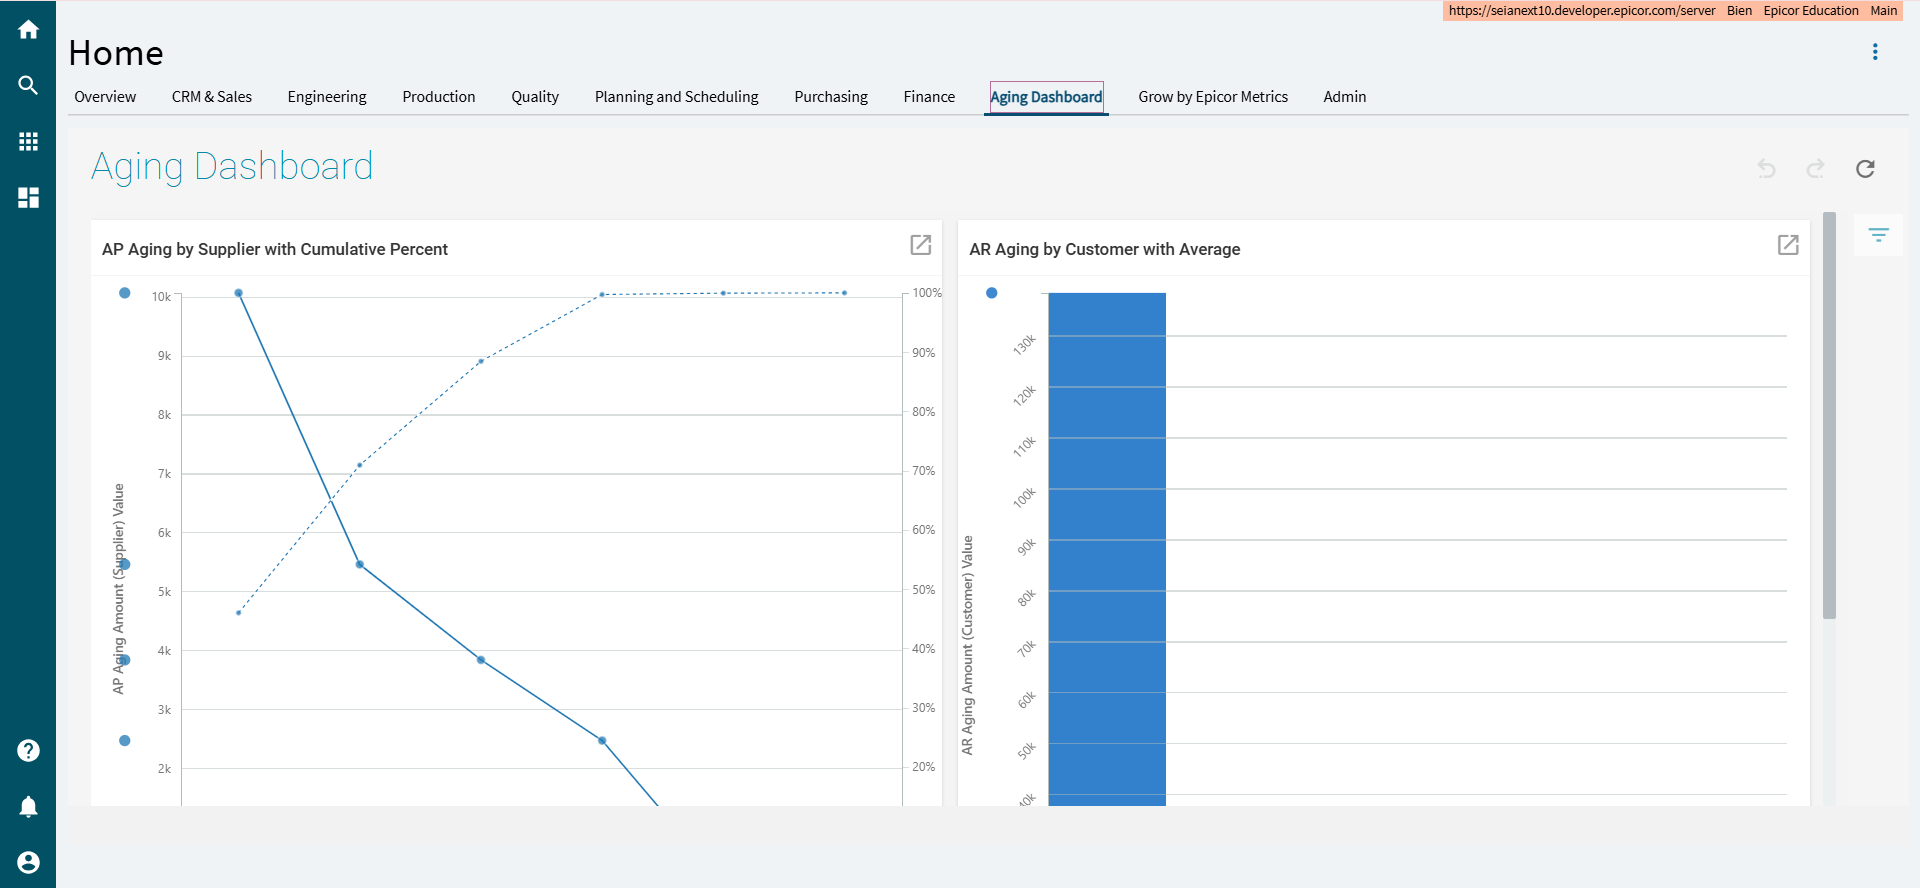
Task: Open the notifications bell icon
Action: [x=28, y=807]
